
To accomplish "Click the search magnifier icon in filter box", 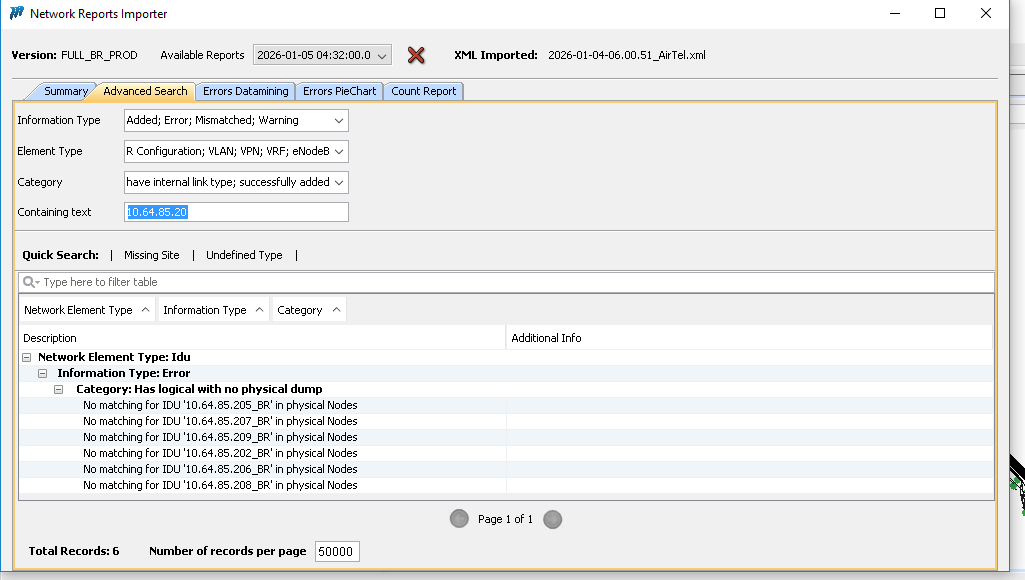I will (31, 283).
